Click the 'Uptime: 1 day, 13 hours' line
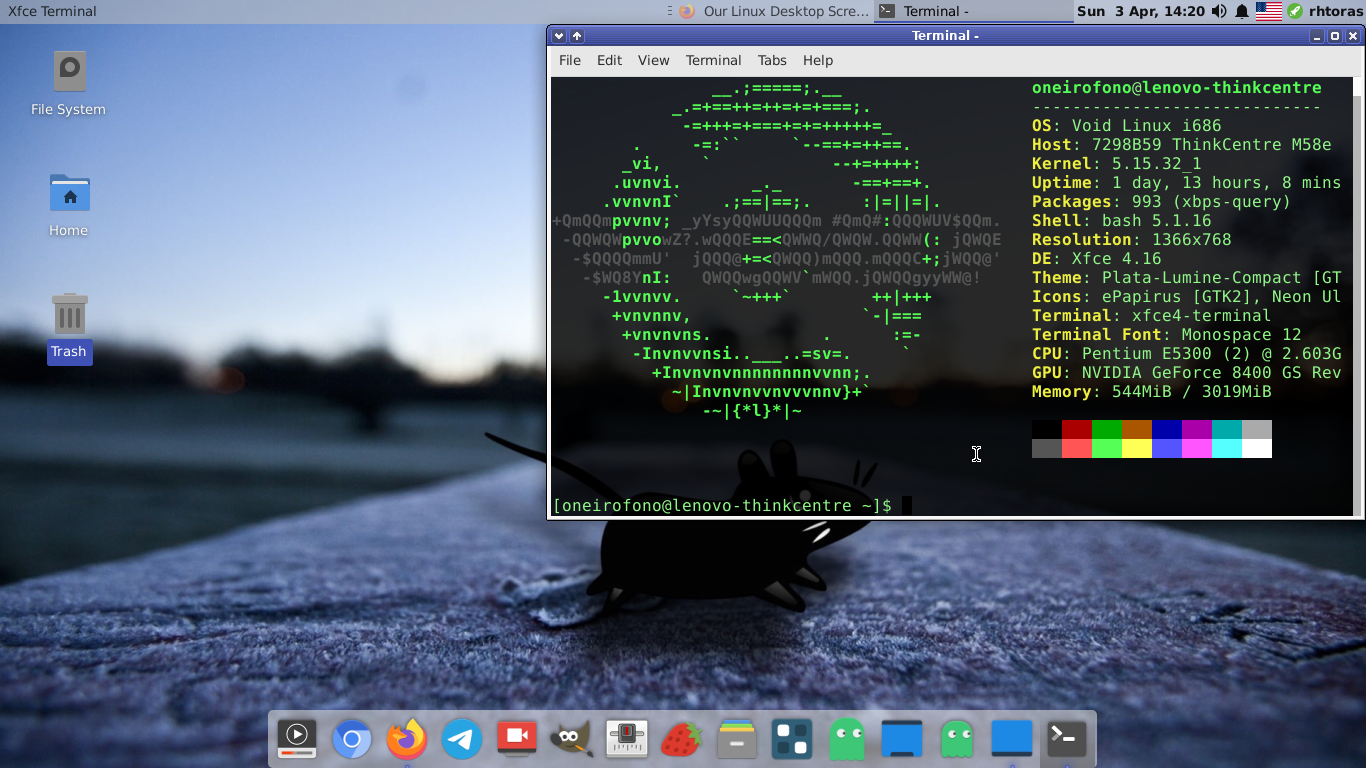The width and height of the screenshot is (1366, 768). tap(1187, 183)
